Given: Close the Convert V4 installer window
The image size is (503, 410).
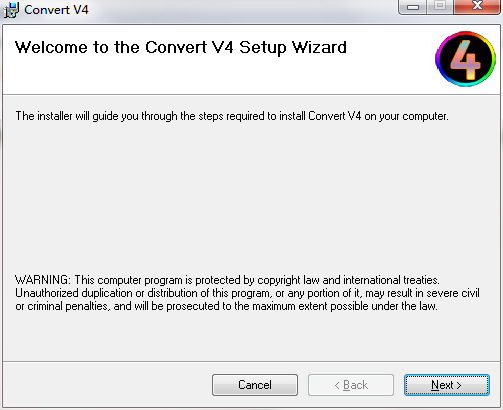Looking at the screenshot, I should click(477, 7).
